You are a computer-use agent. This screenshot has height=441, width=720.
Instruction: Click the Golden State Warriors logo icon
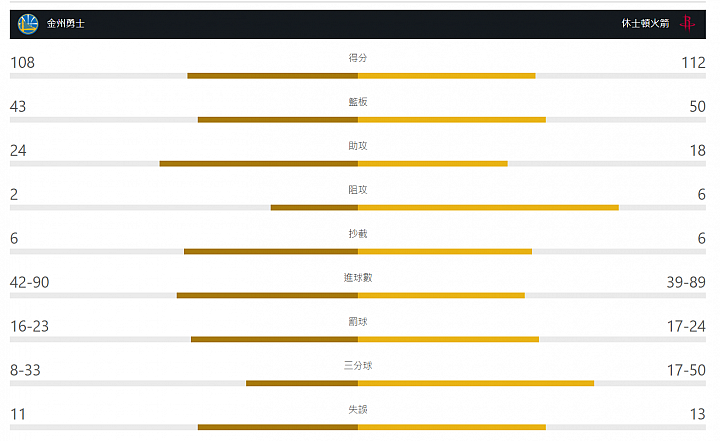click(28, 24)
